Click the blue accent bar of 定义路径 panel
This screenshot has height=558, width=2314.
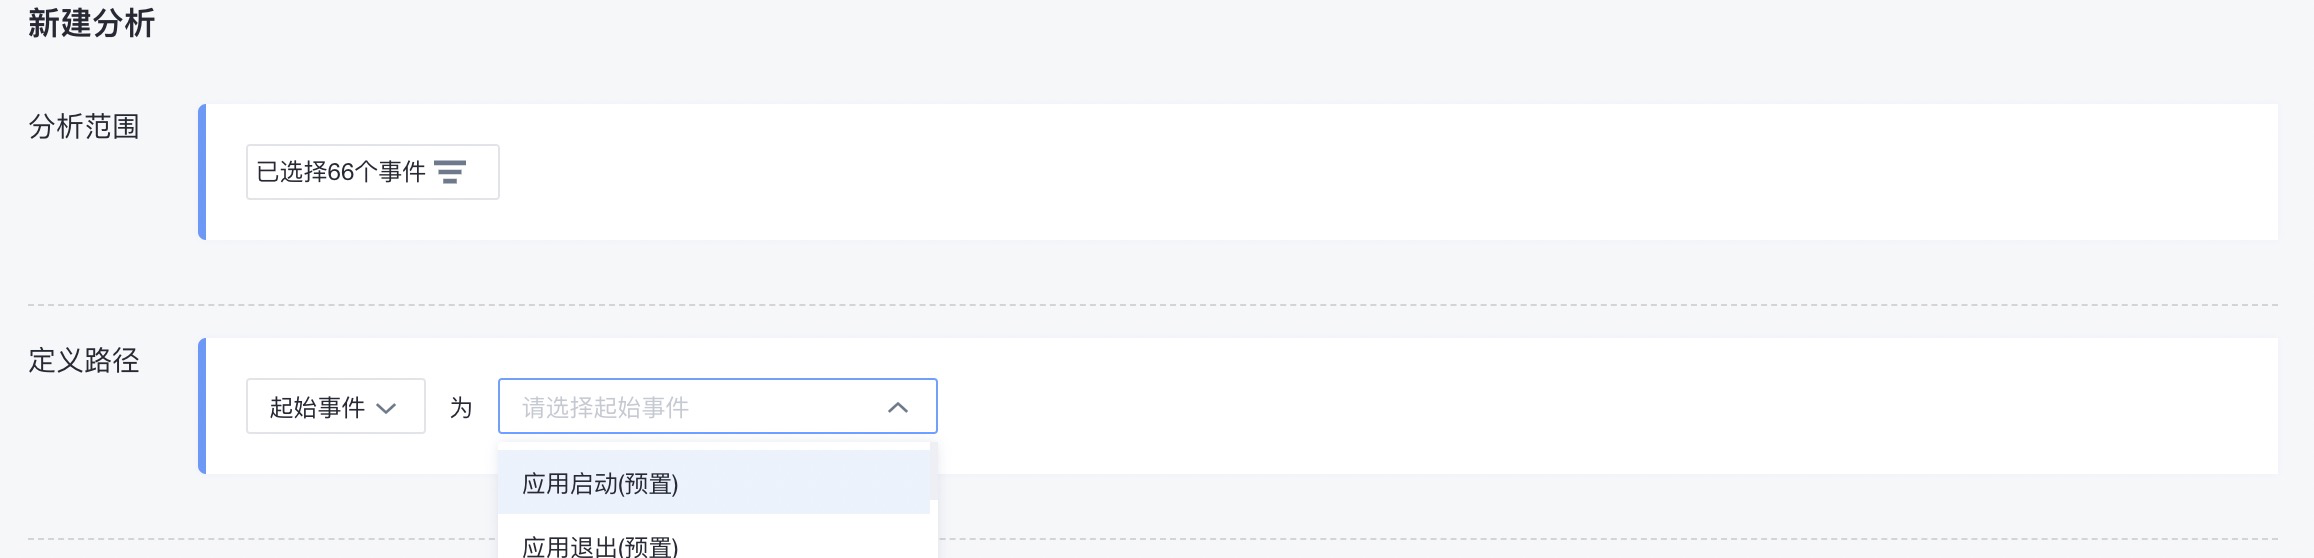pyautogui.click(x=202, y=406)
